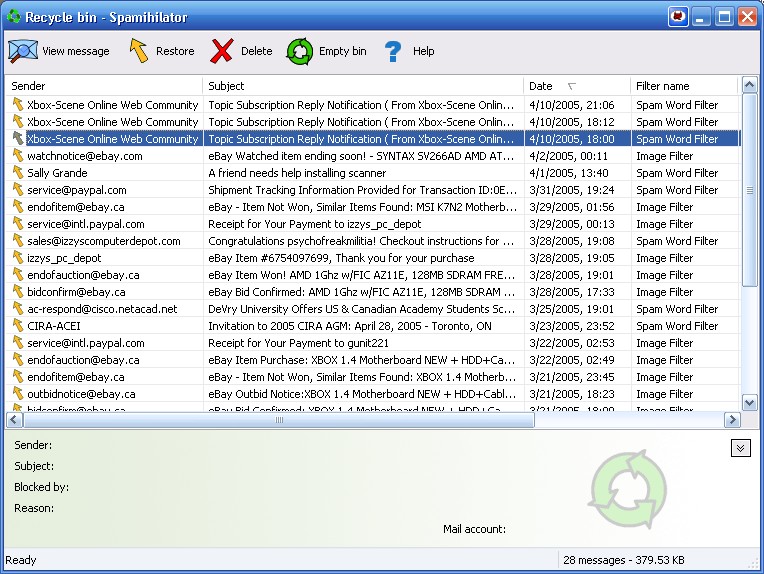Sort by the Sender column header
Image resolution: width=764 pixels, height=574 pixels.
104,86
